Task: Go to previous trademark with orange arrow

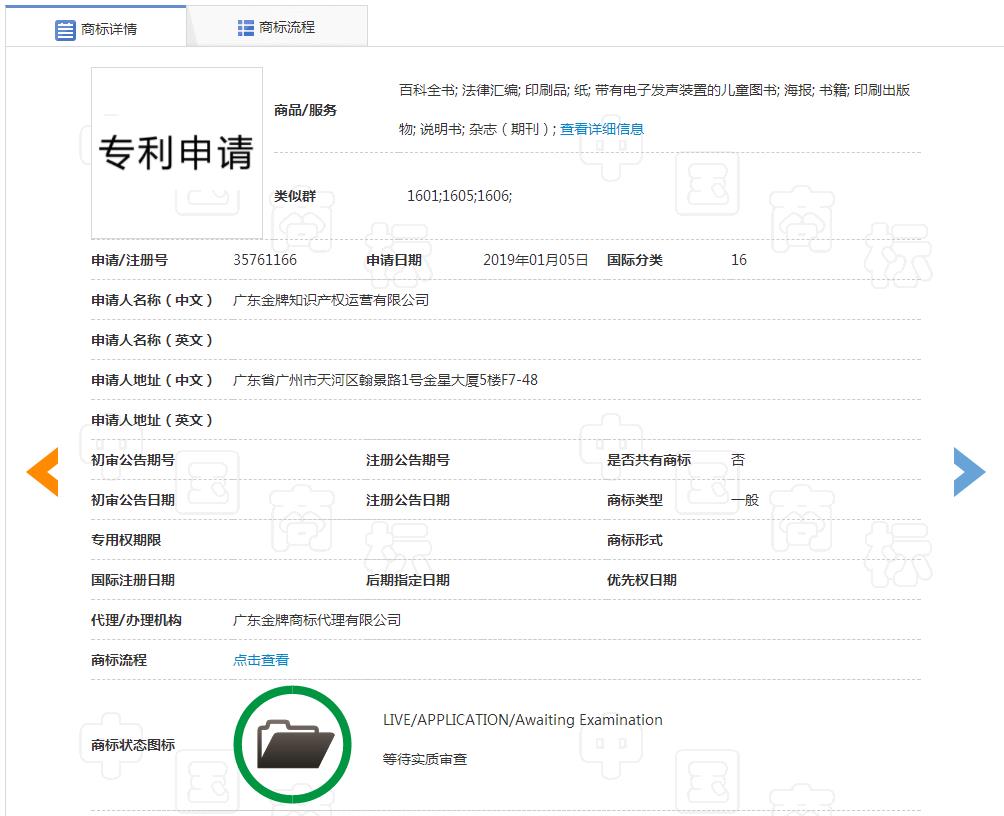Action: 42,472
